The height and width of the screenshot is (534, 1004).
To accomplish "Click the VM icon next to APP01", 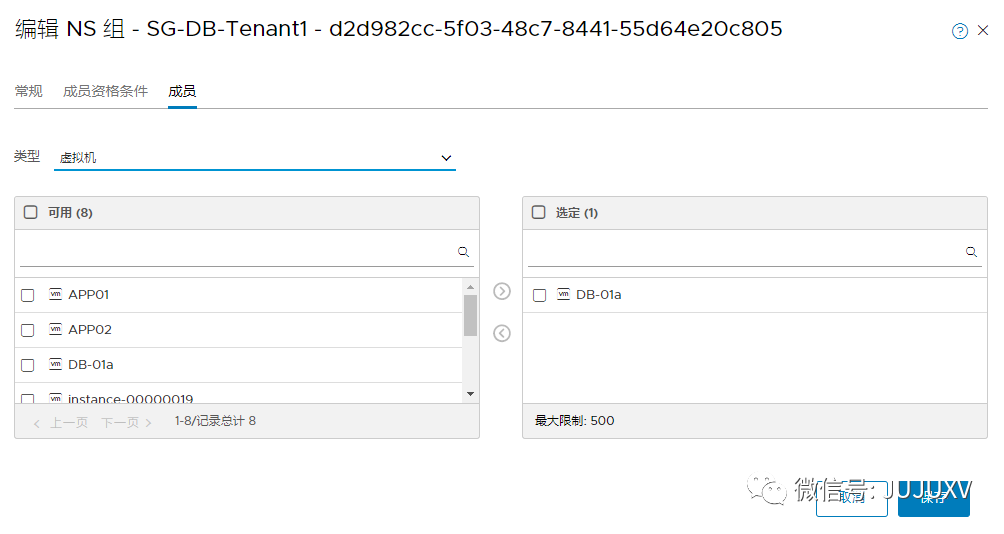I will (56, 294).
